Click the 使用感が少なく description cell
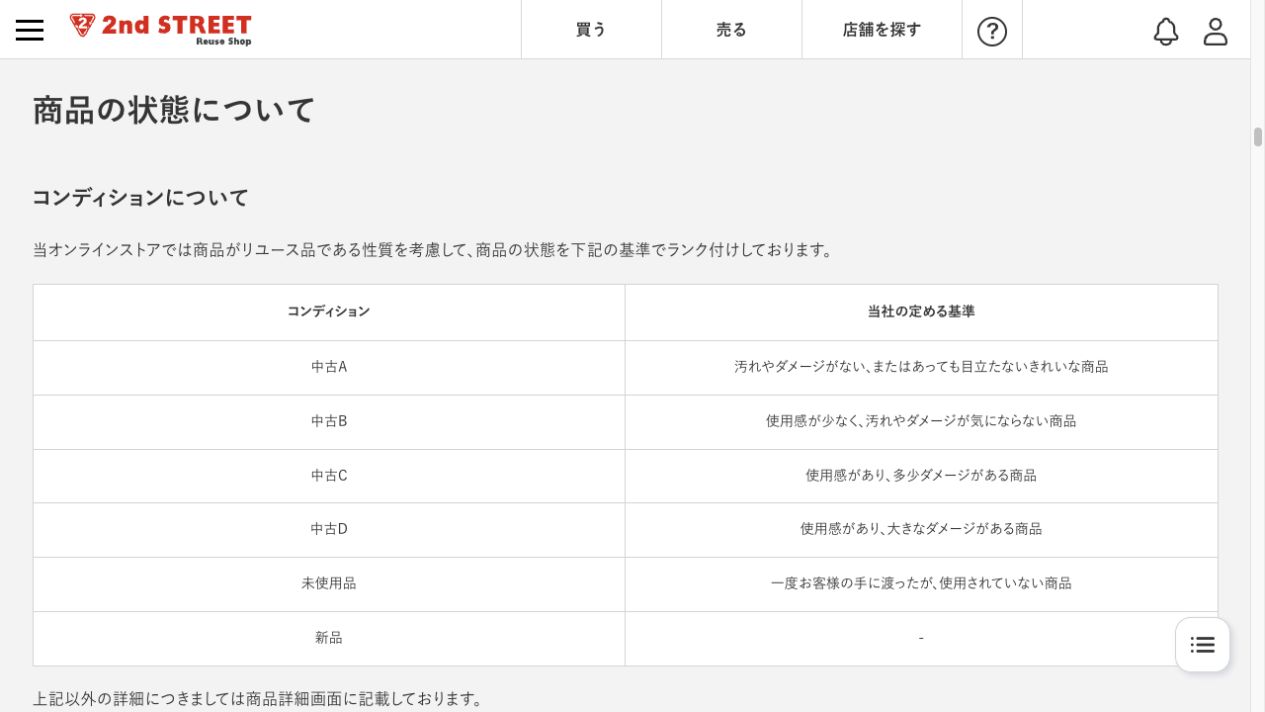This screenshot has width=1265, height=712. point(921,421)
